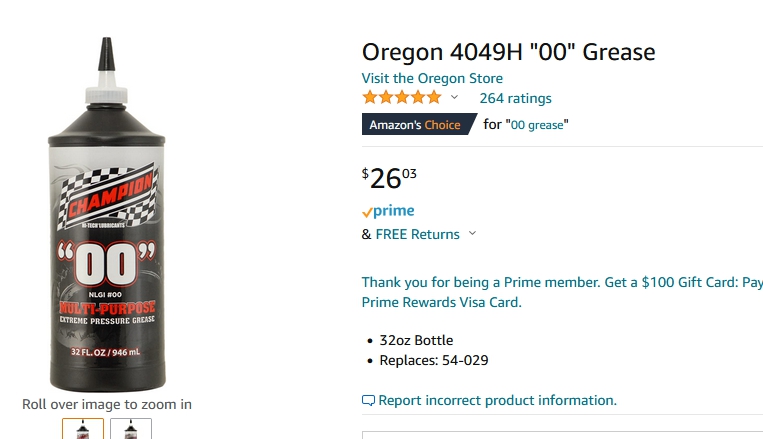This screenshot has height=439, width=763.
Task: Click the Oregon 4049H "00" Grease title
Action: [x=508, y=52]
